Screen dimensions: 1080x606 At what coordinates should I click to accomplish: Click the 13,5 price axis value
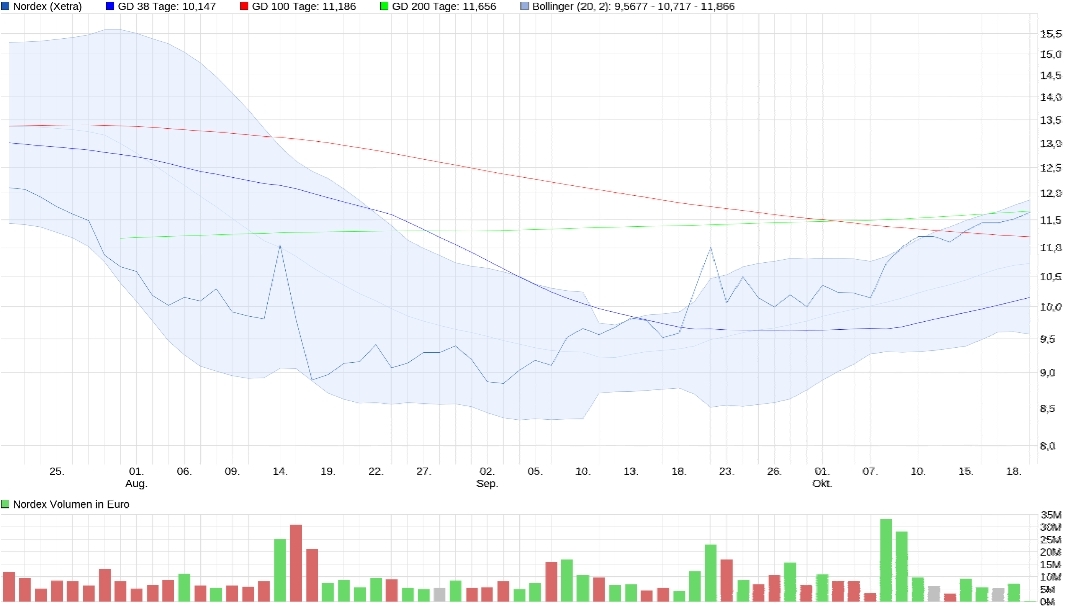1050,121
